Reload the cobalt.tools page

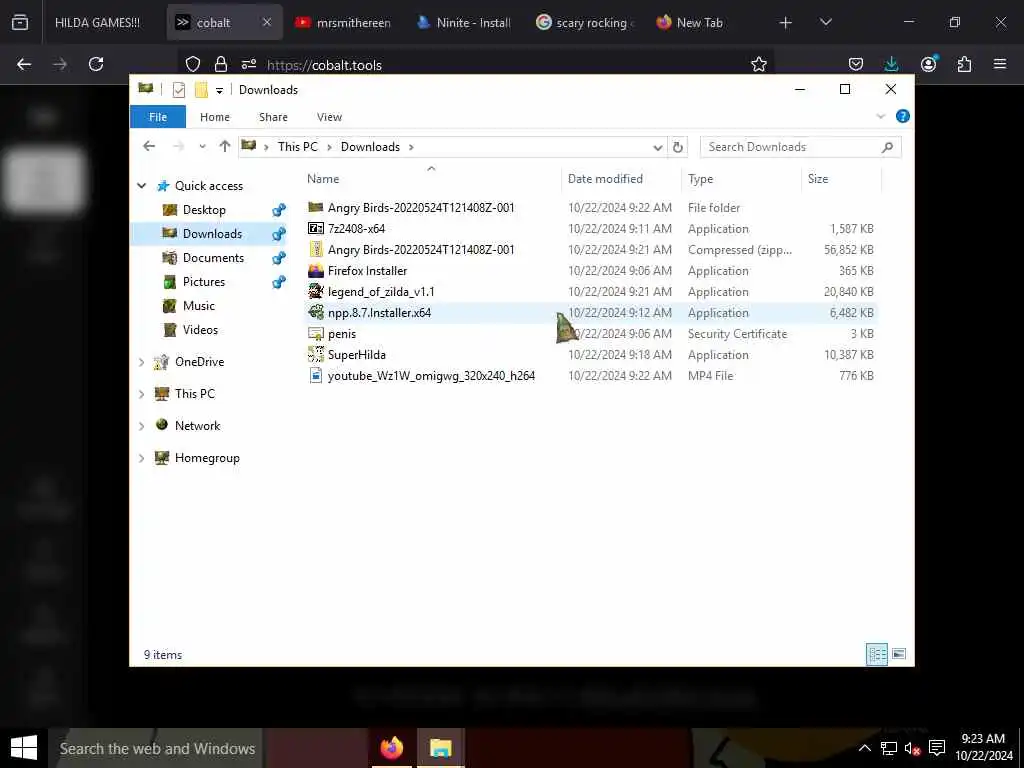pos(96,64)
